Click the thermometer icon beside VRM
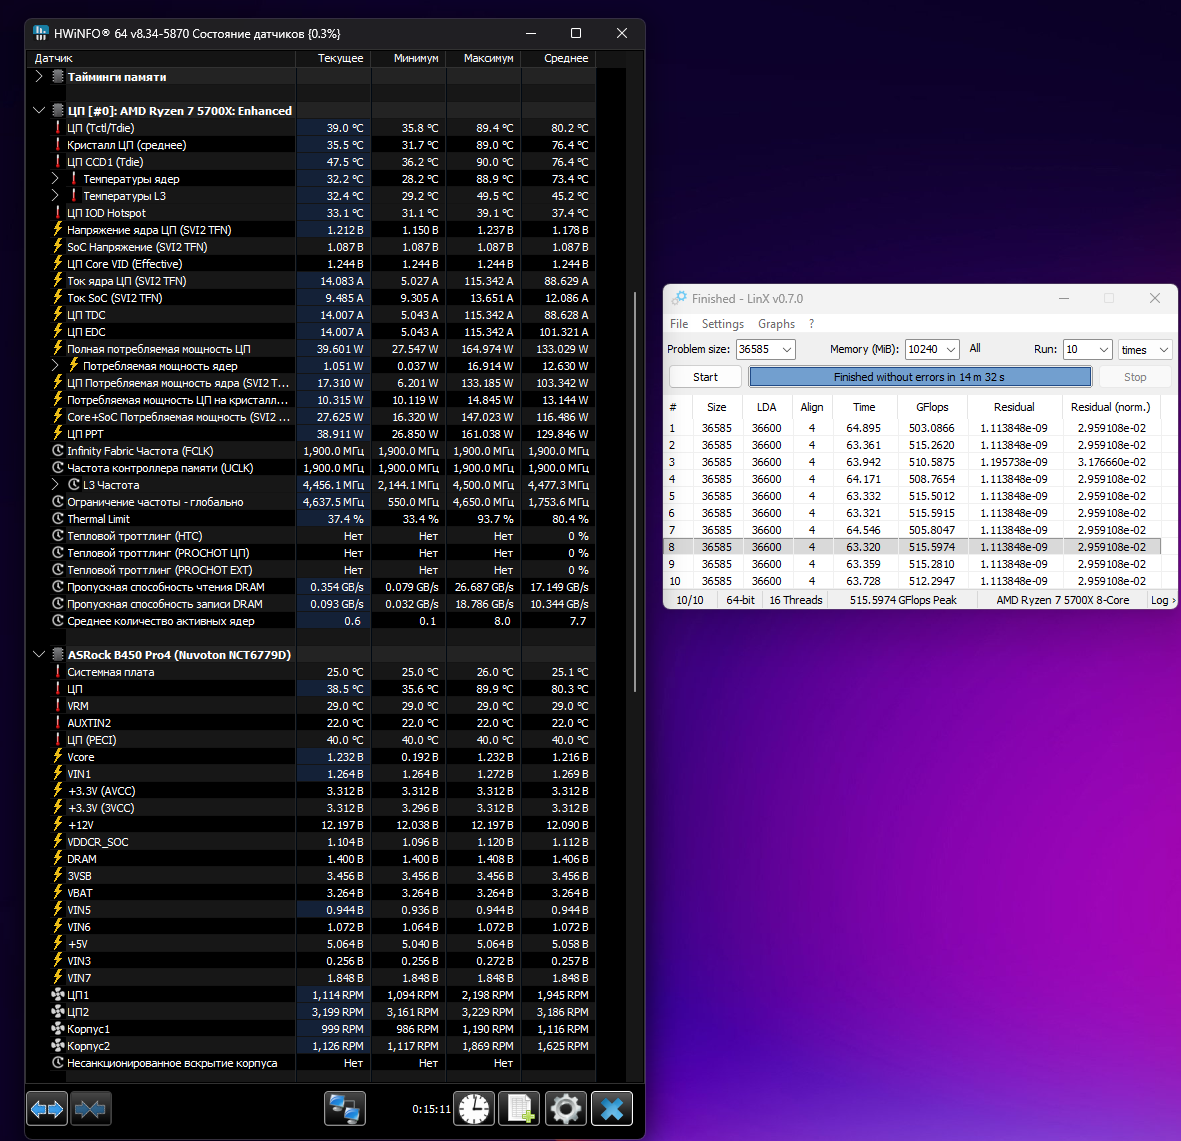1181x1141 pixels. [x=58, y=706]
